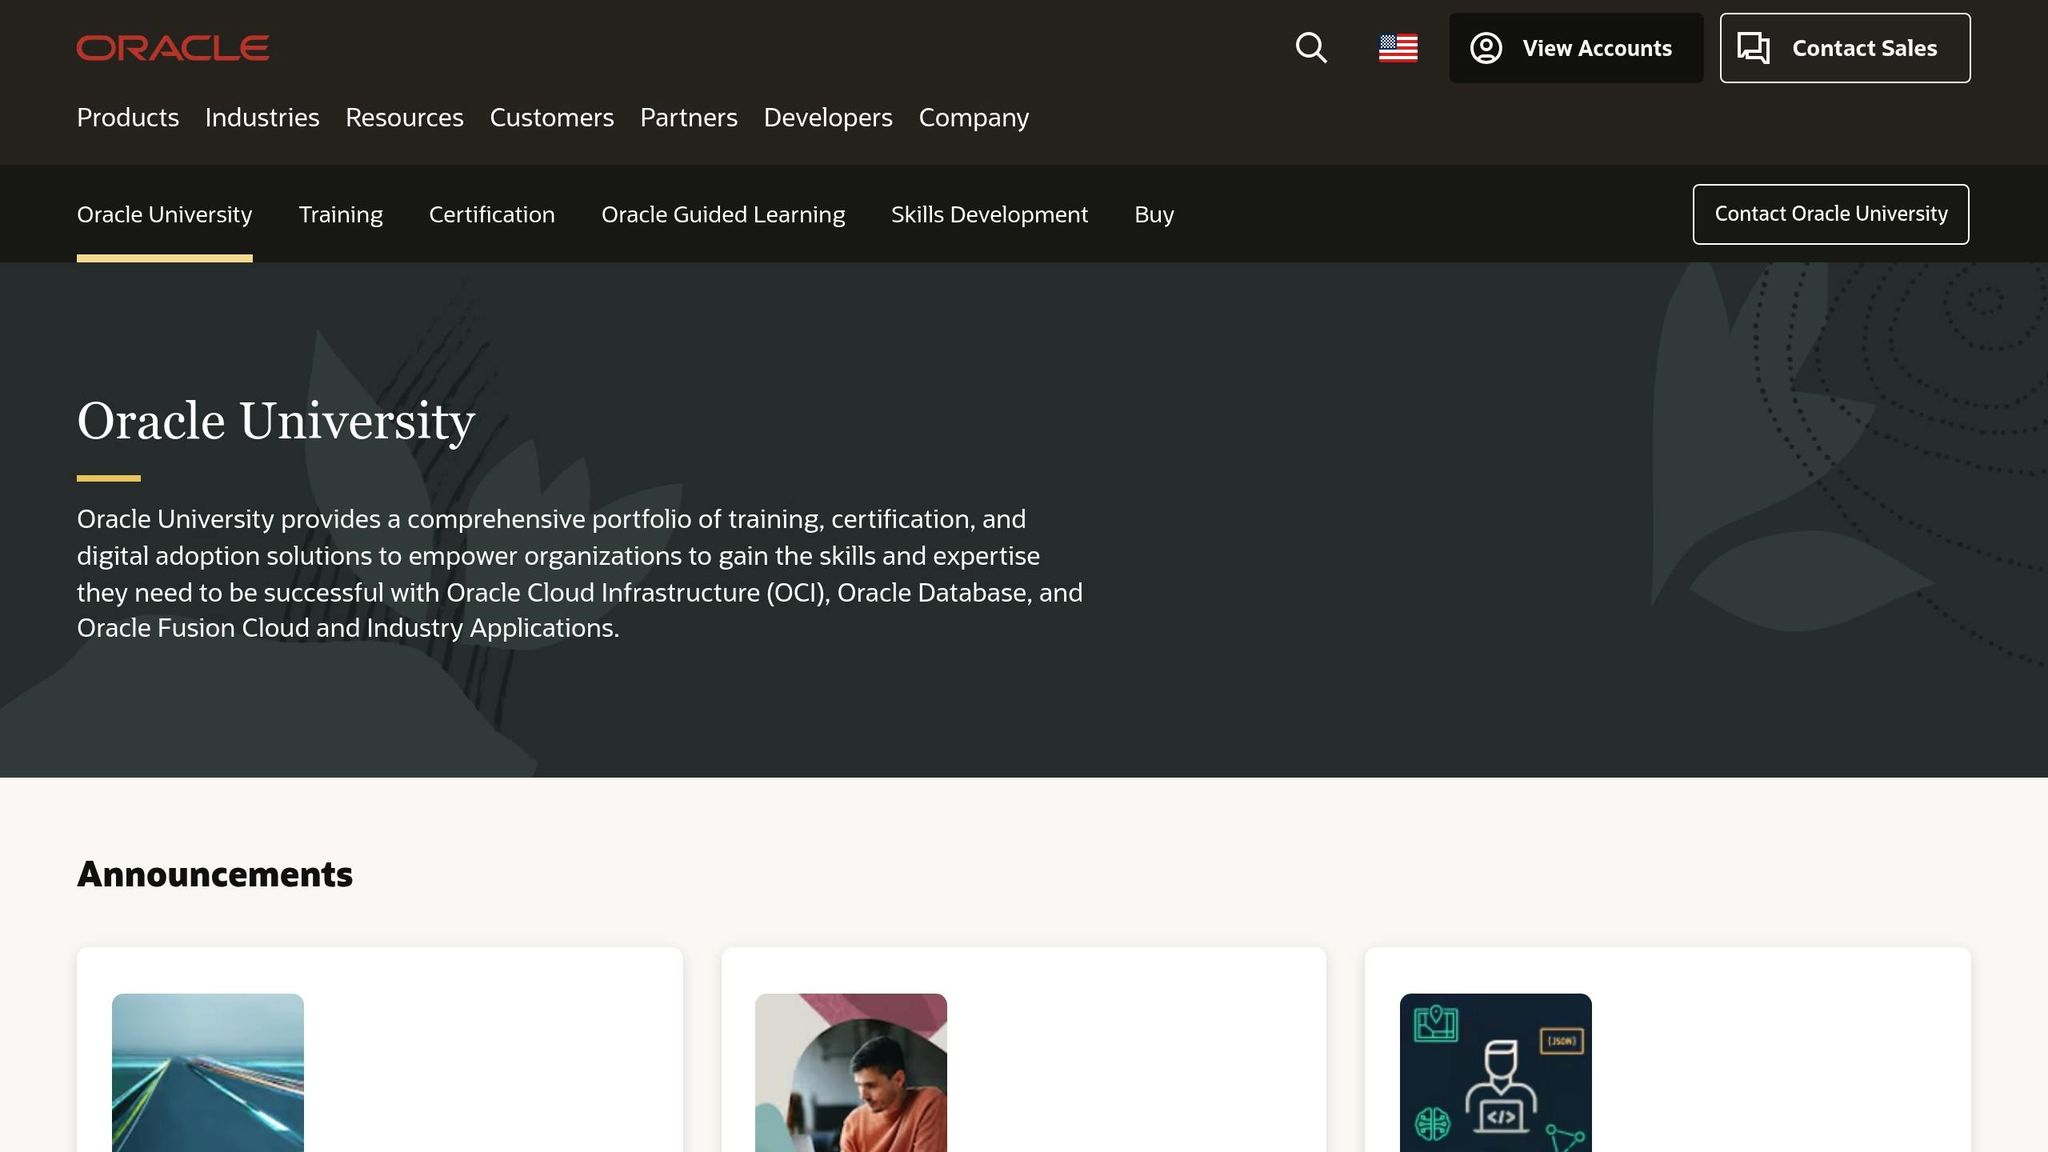Open the Skills Development tab
Image resolution: width=2048 pixels, height=1152 pixels.
click(x=990, y=215)
